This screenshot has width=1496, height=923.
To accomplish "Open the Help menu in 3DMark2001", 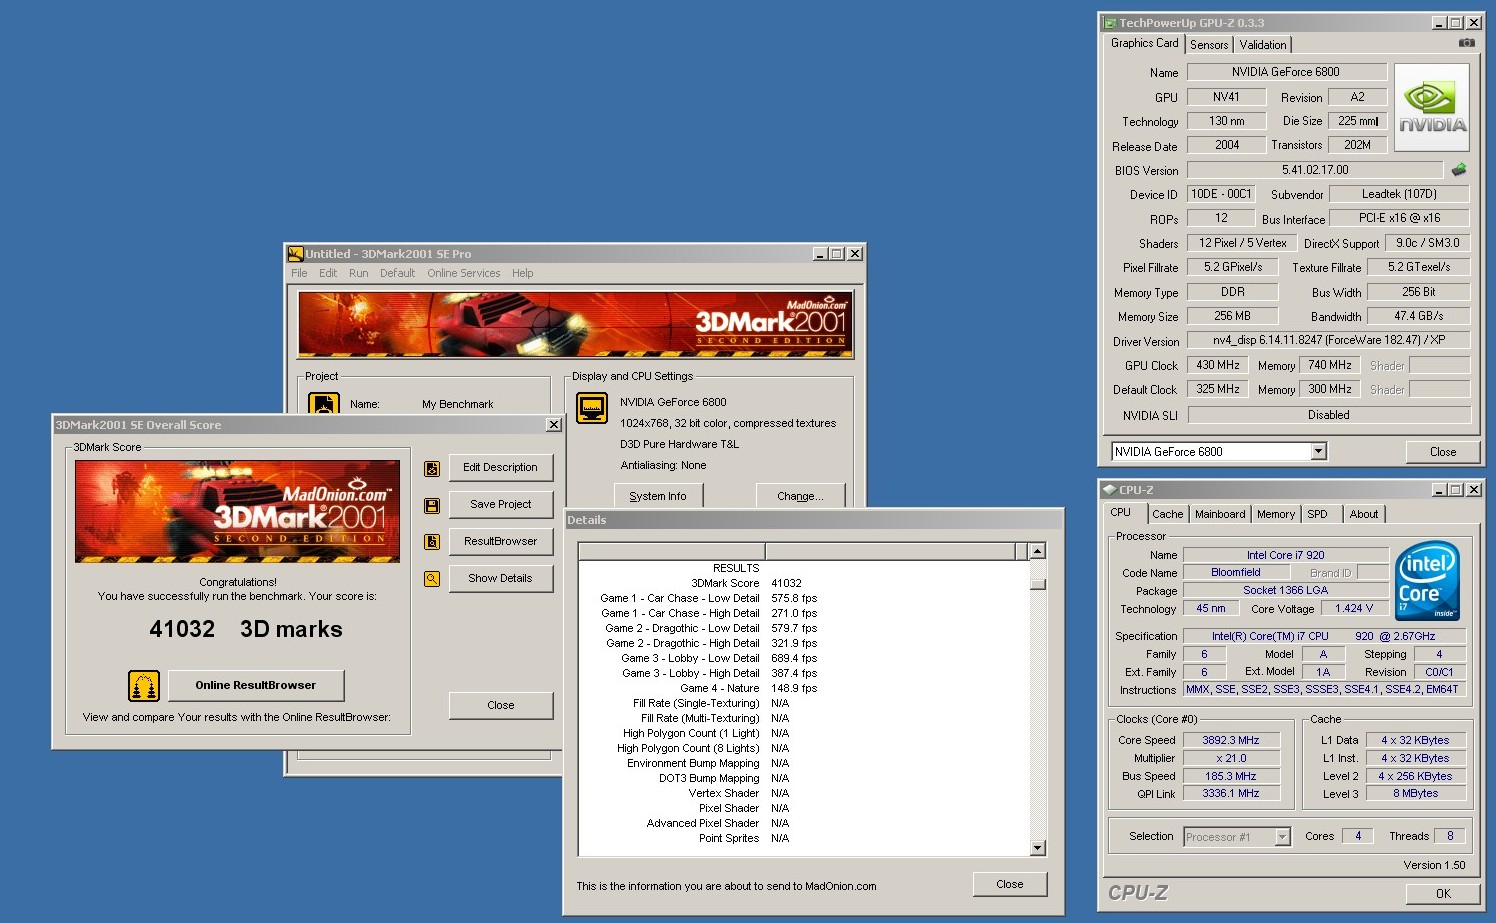I will [522, 273].
